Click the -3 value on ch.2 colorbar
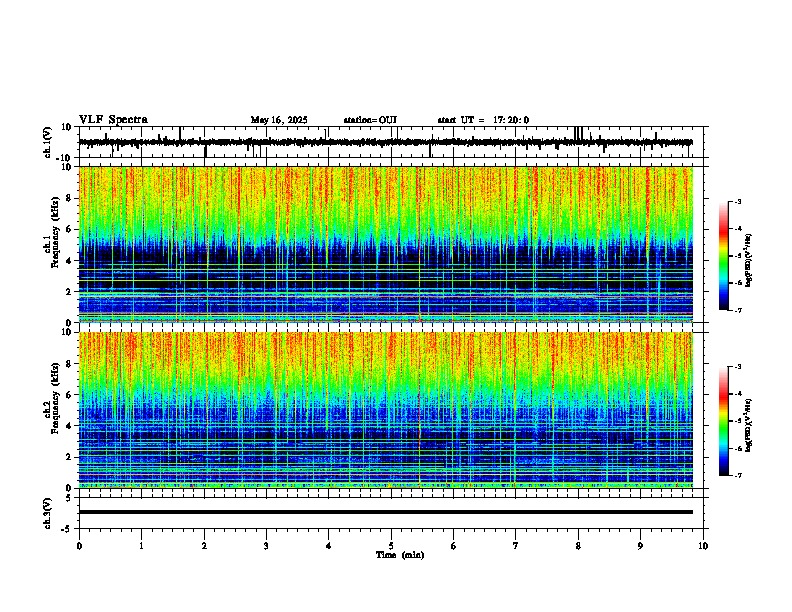 [737, 367]
